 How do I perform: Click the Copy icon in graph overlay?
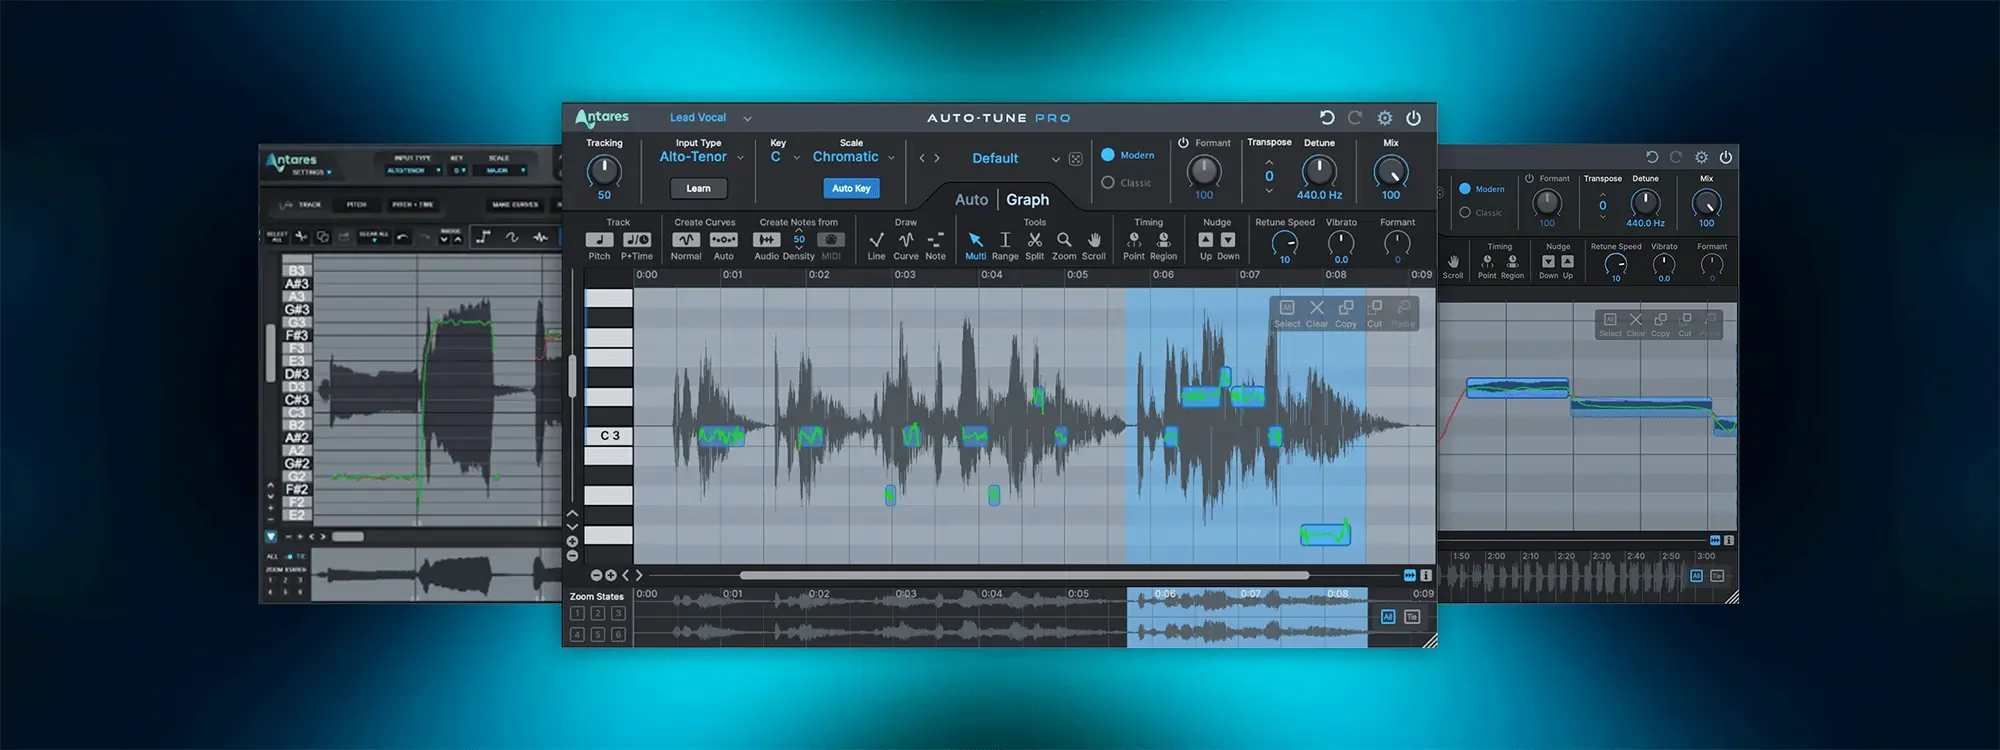1346,308
